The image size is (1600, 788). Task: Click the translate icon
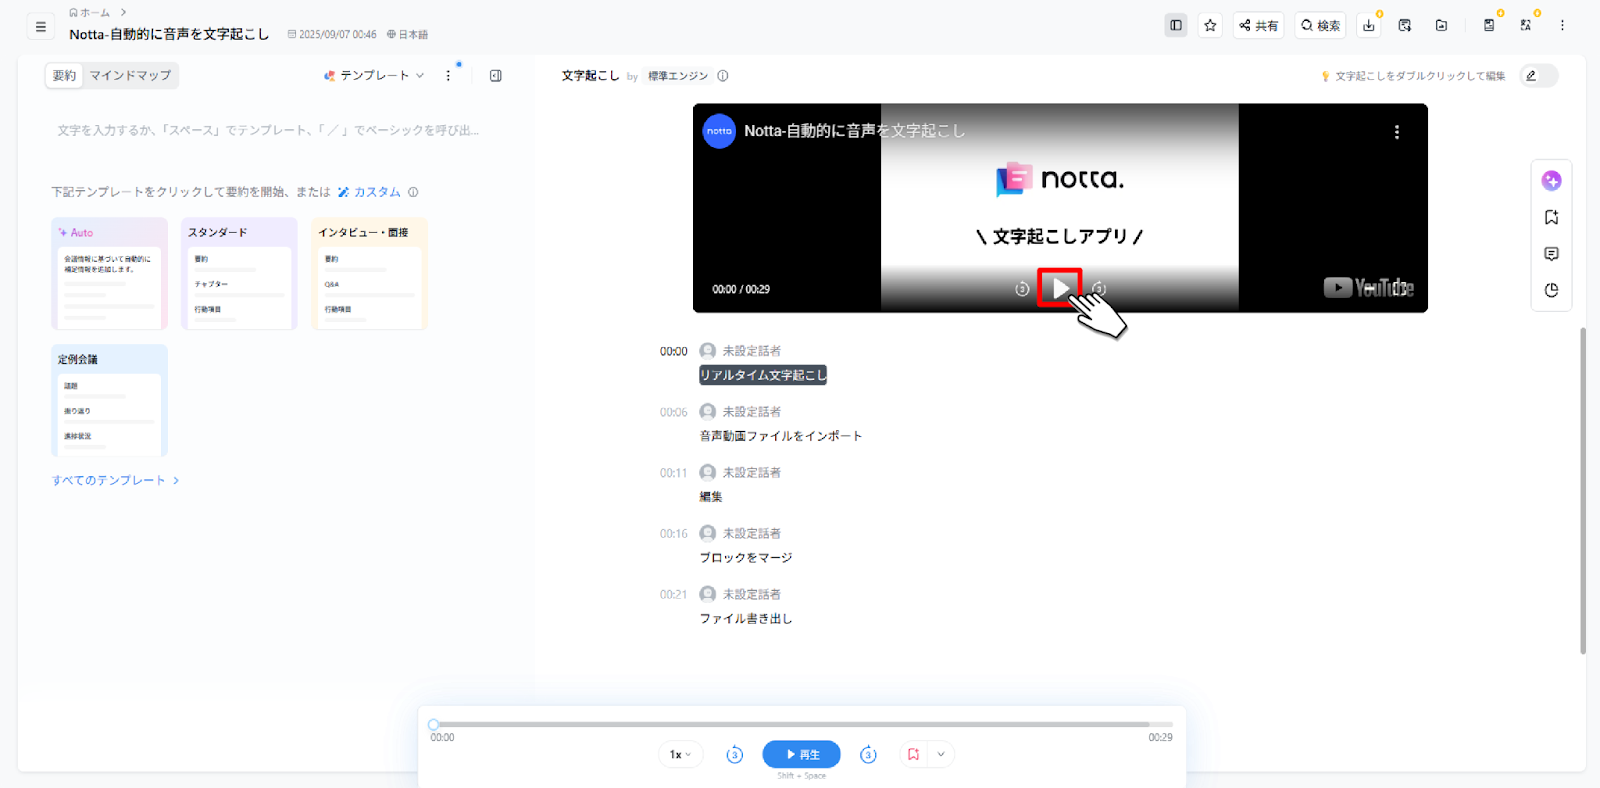click(x=1526, y=25)
